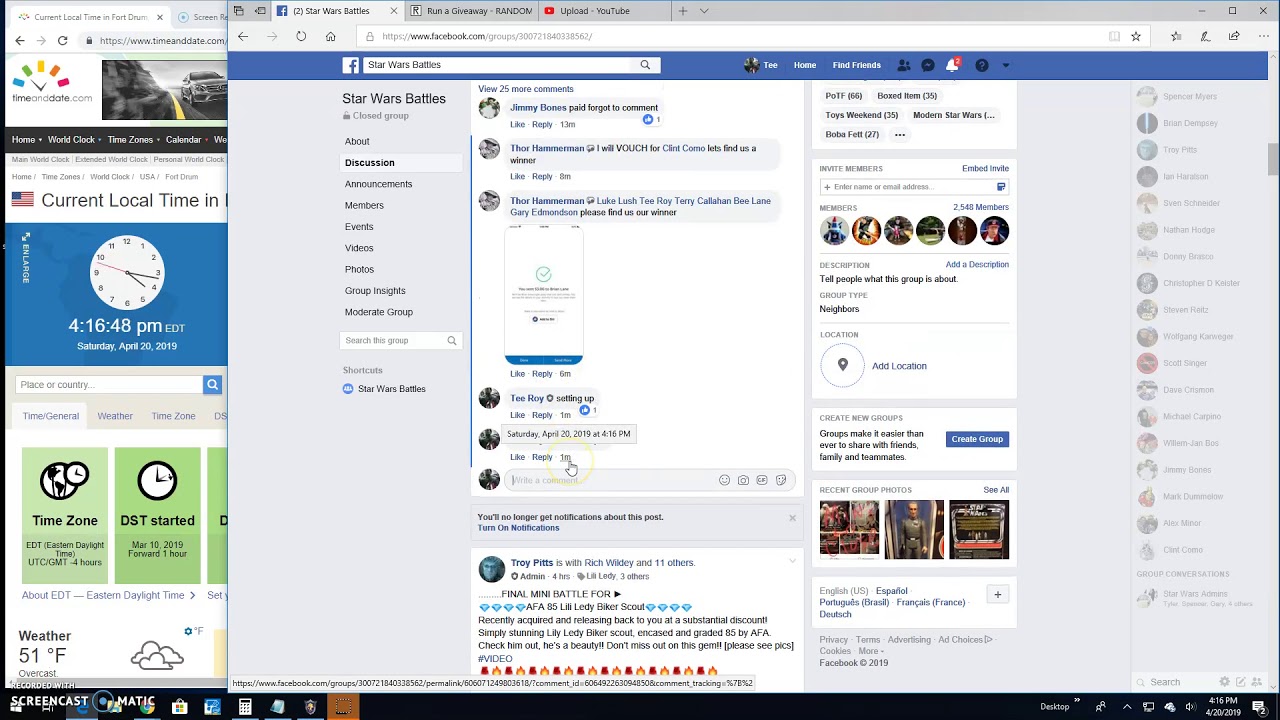The width and height of the screenshot is (1280, 720).
Task: Click Weather tab in timeanddate window
Action: [x=115, y=416]
